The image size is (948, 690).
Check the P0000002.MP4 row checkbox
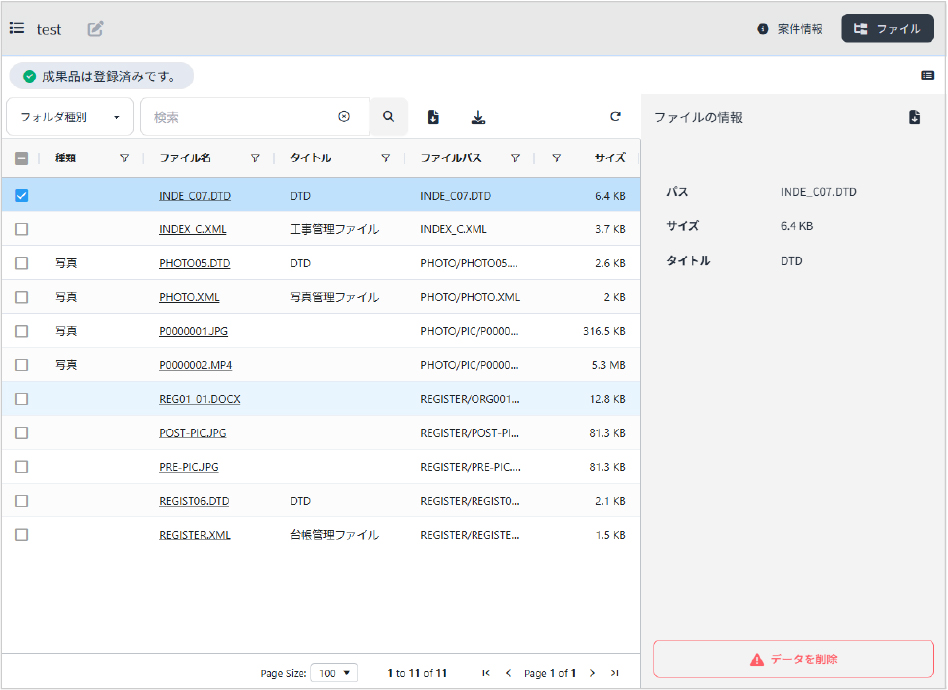coord(21,365)
